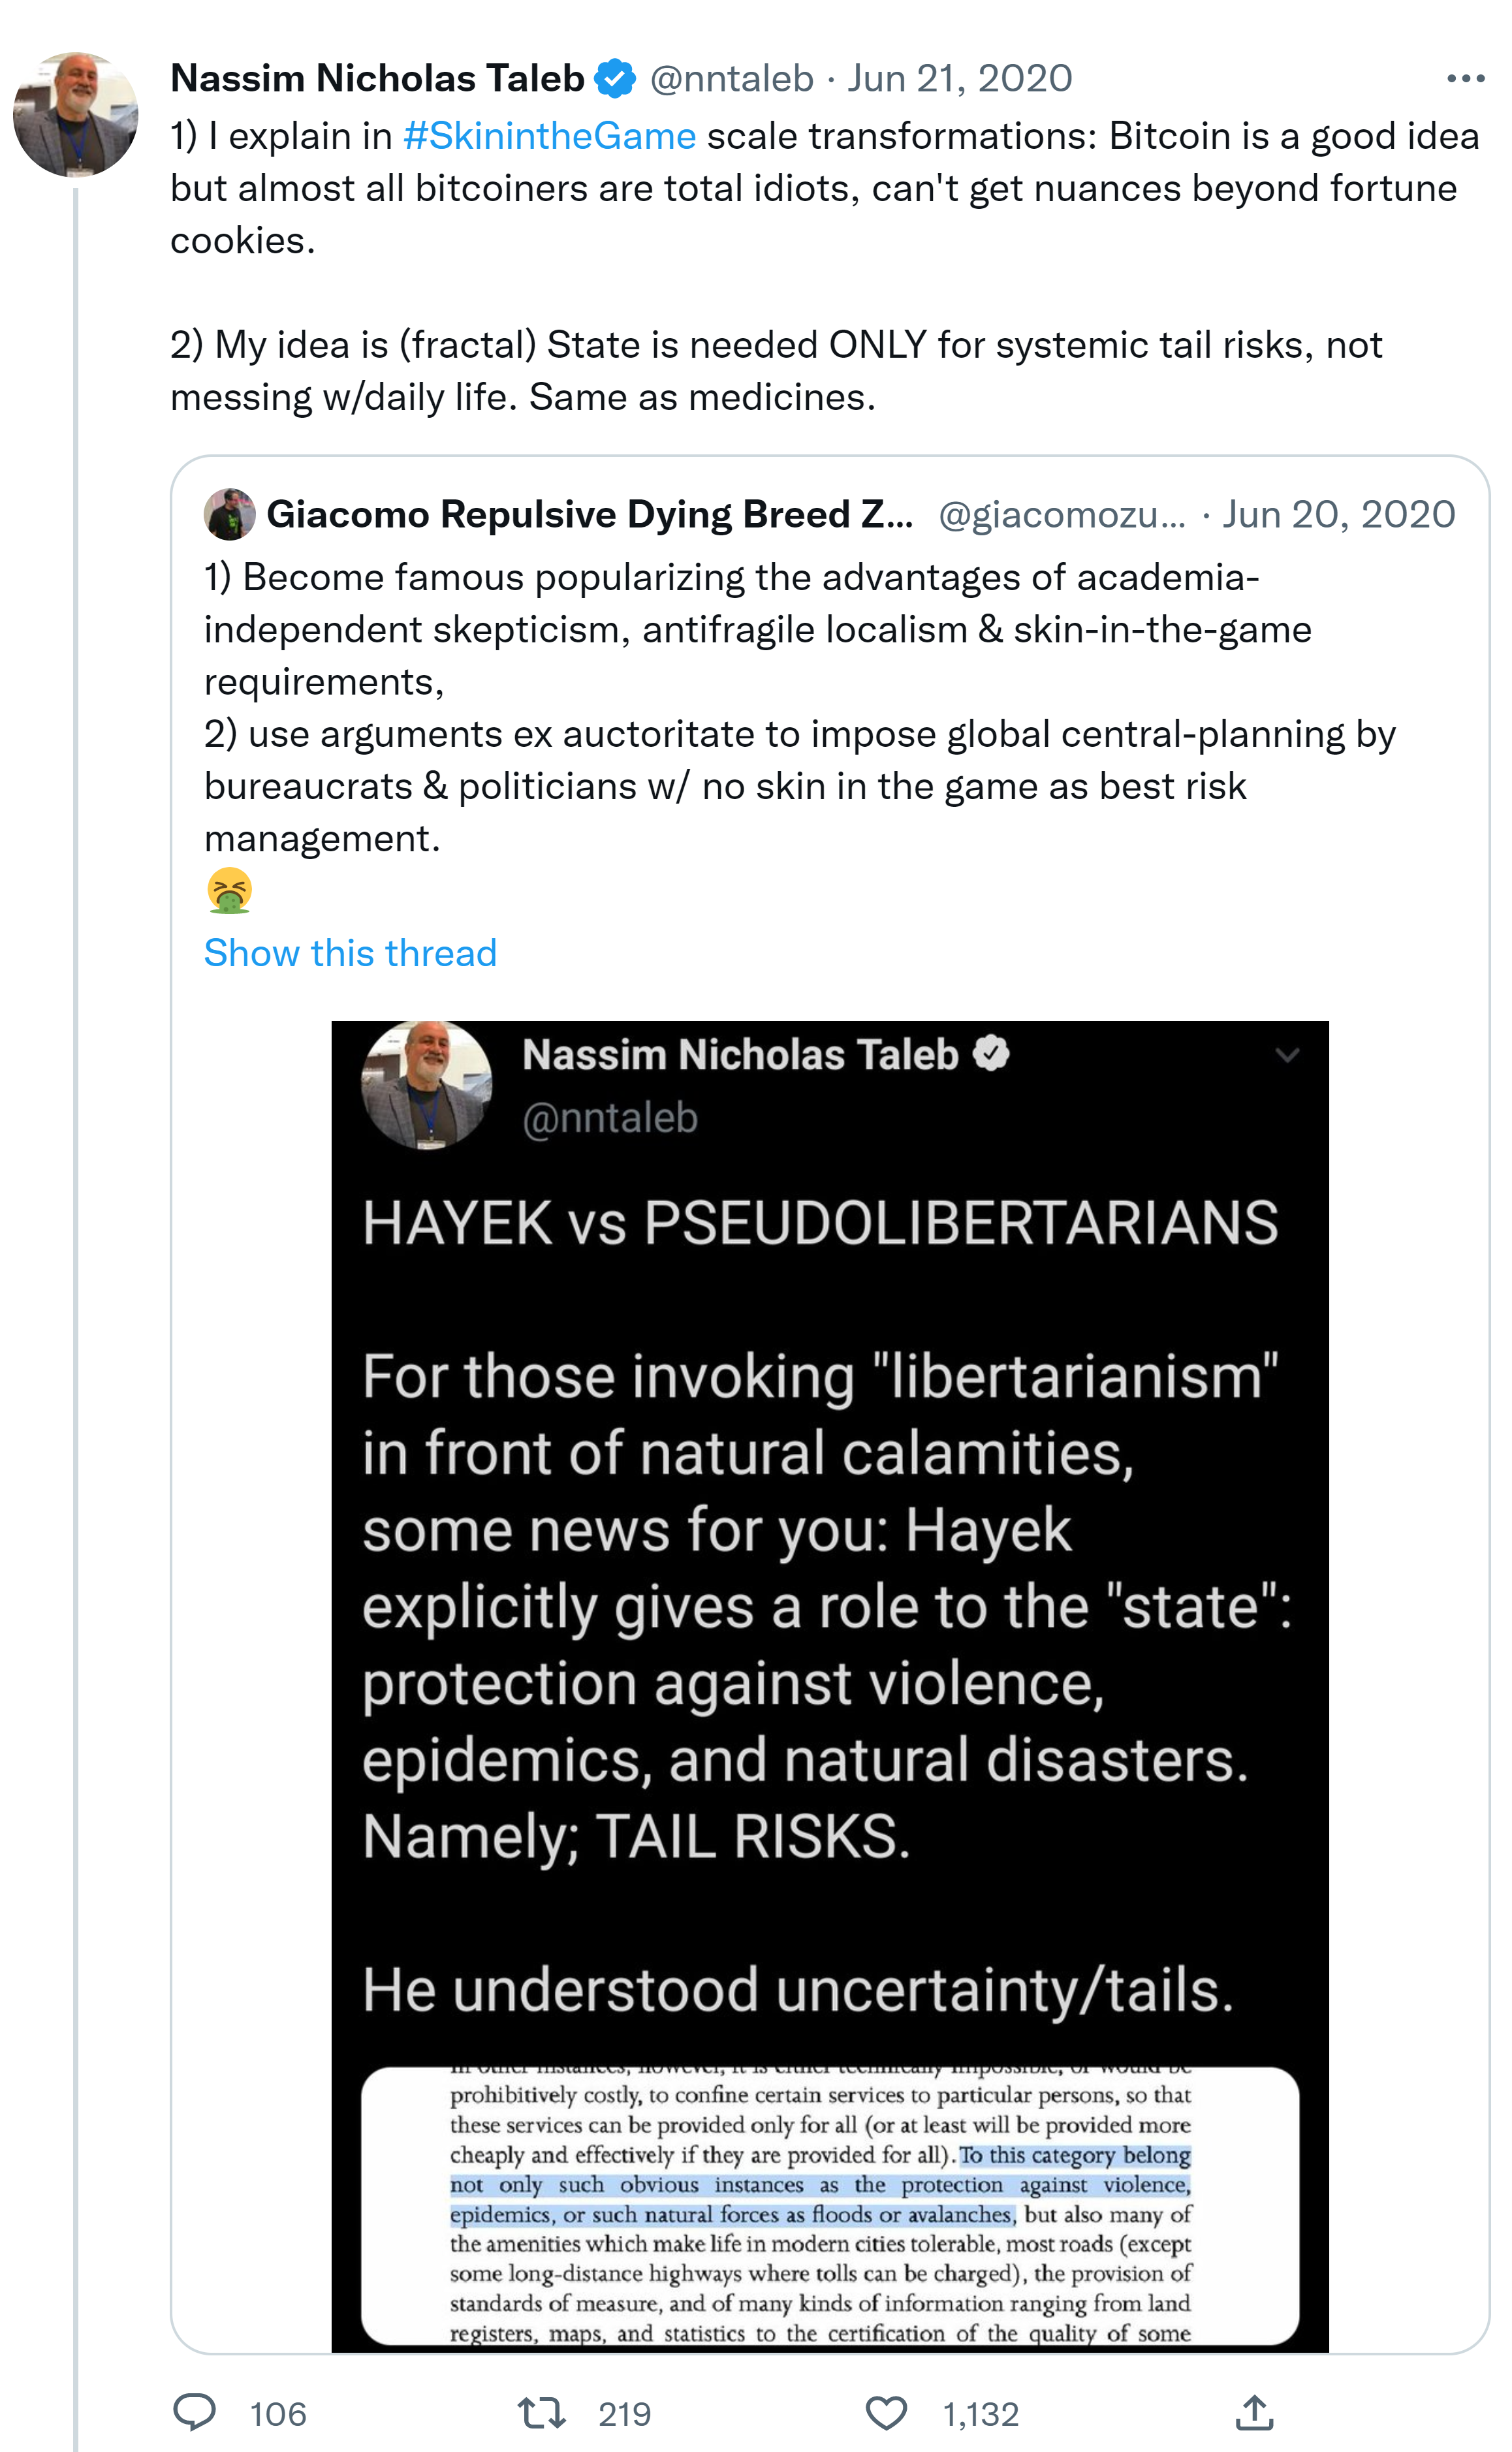Click the blue verified badge by Taleb's name
The width and height of the screenshot is (1512, 2452).
pyautogui.click(x=615, y=79)
